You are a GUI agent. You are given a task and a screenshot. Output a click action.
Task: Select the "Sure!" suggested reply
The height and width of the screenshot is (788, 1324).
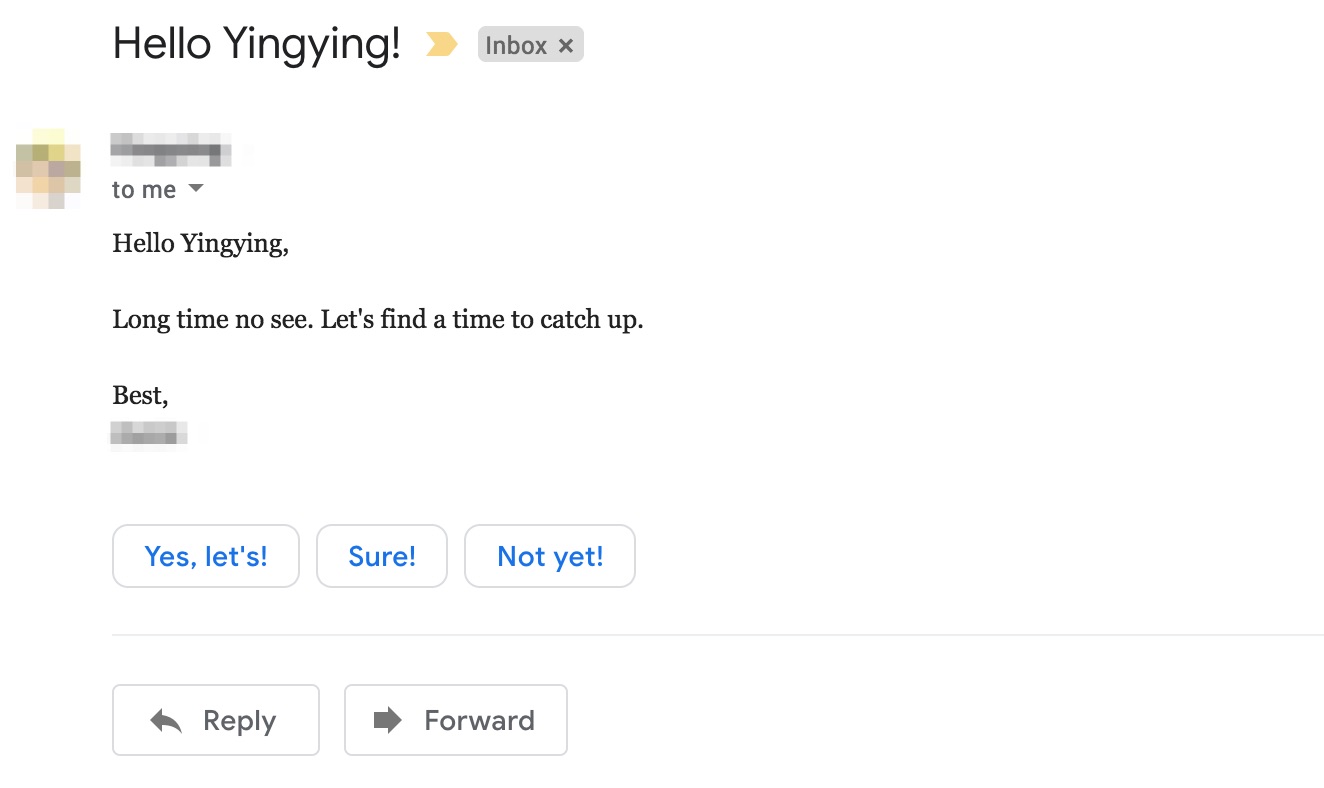pos(382,556)
